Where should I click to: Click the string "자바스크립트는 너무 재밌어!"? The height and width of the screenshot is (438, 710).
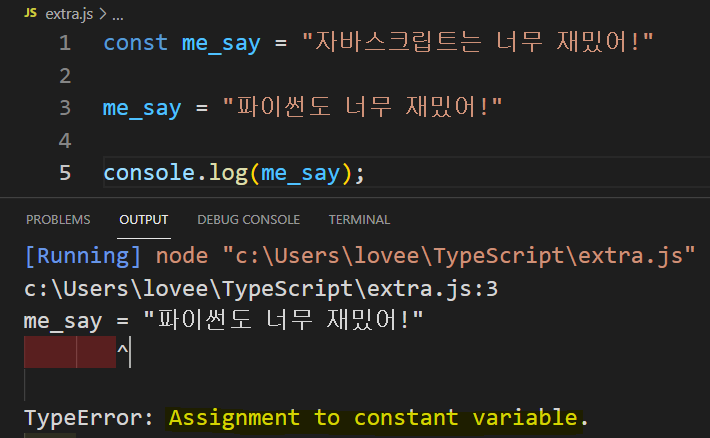point(478,42)
